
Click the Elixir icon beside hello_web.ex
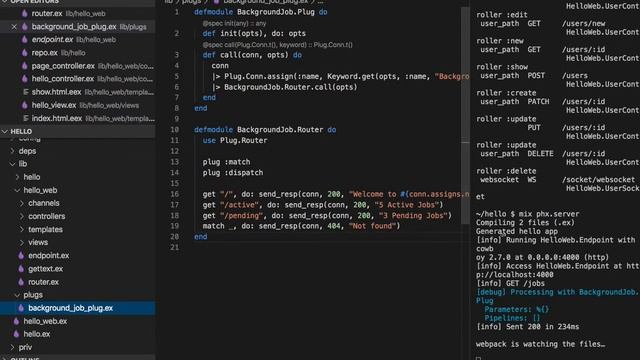coord(16,321)
